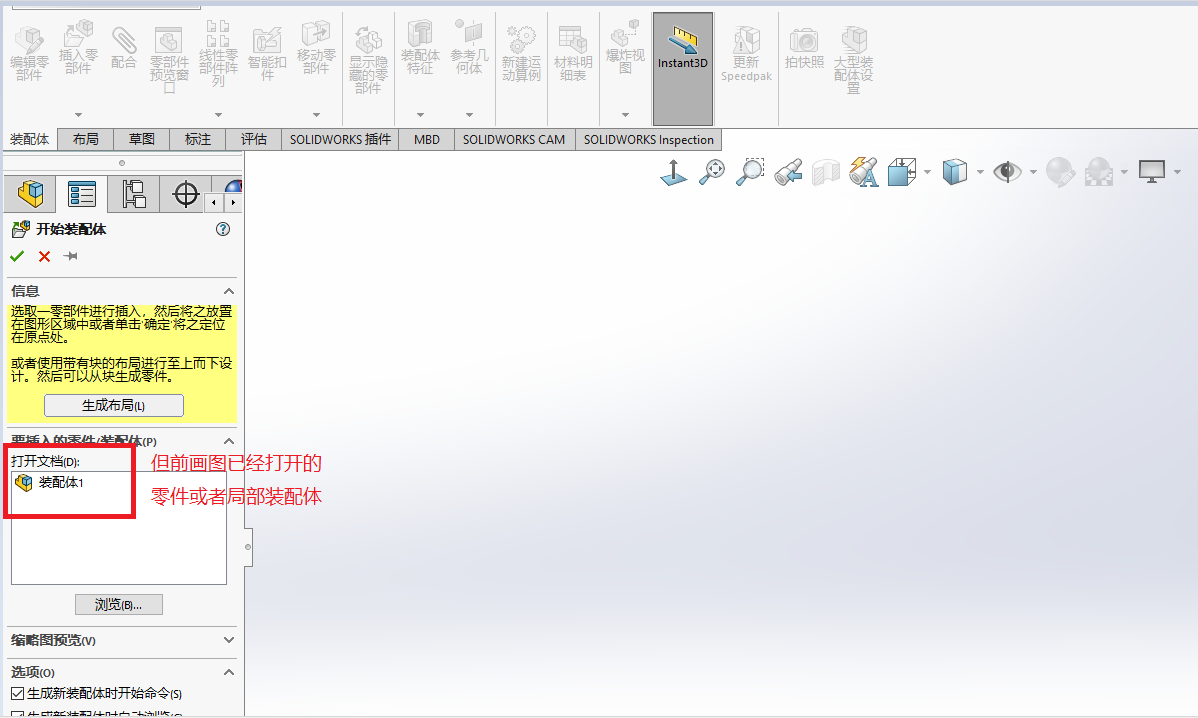Select 装配体1 in the open documents list
The image size is (1198, 718).
tap(50, 483)
